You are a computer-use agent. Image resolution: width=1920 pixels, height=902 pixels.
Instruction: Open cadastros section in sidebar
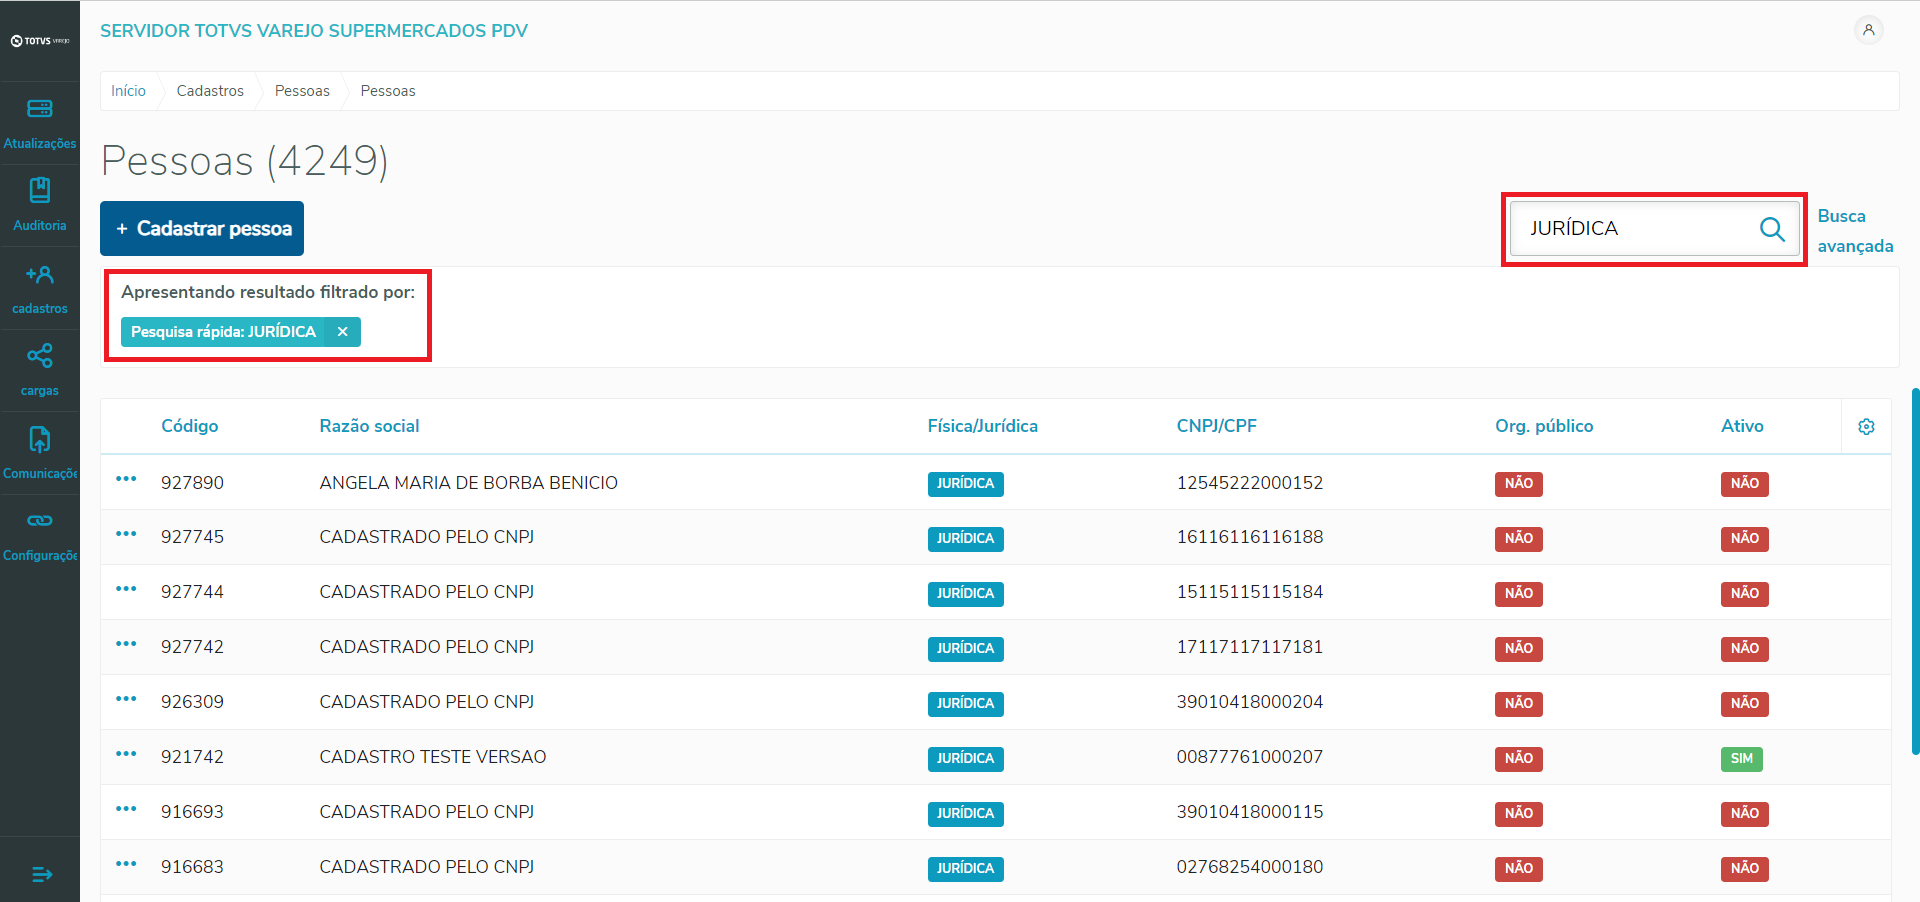pyautogui.click(x=40, y=288)
